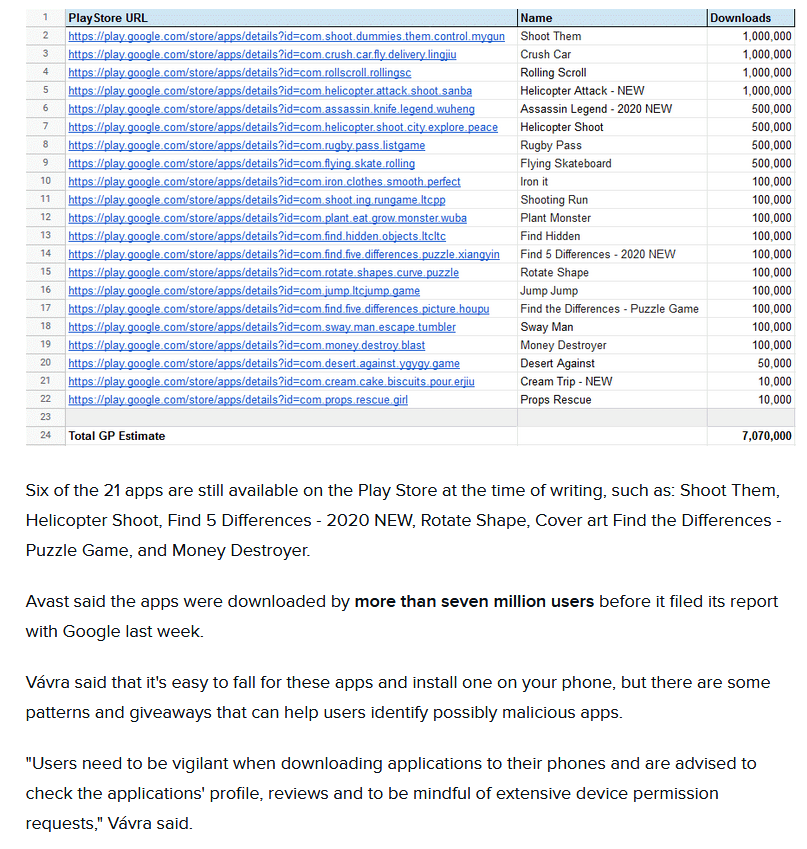This screenshot has height=849, width=807.
Task: Click the Find Hidden name cell
Action: tap(612, 236)
